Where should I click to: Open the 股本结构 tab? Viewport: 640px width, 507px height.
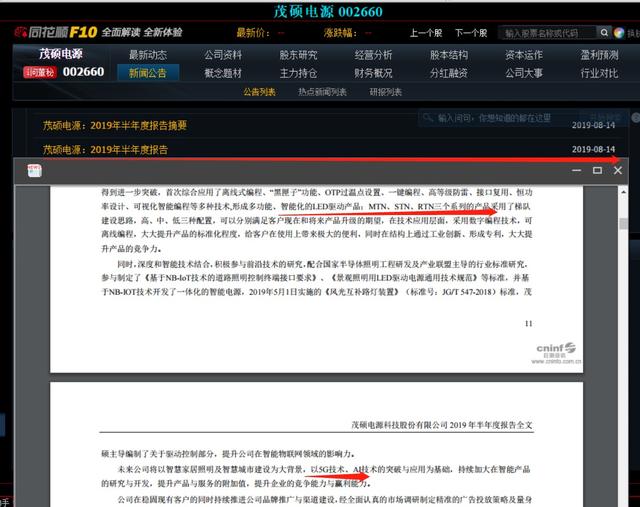[x=449, y=55]
